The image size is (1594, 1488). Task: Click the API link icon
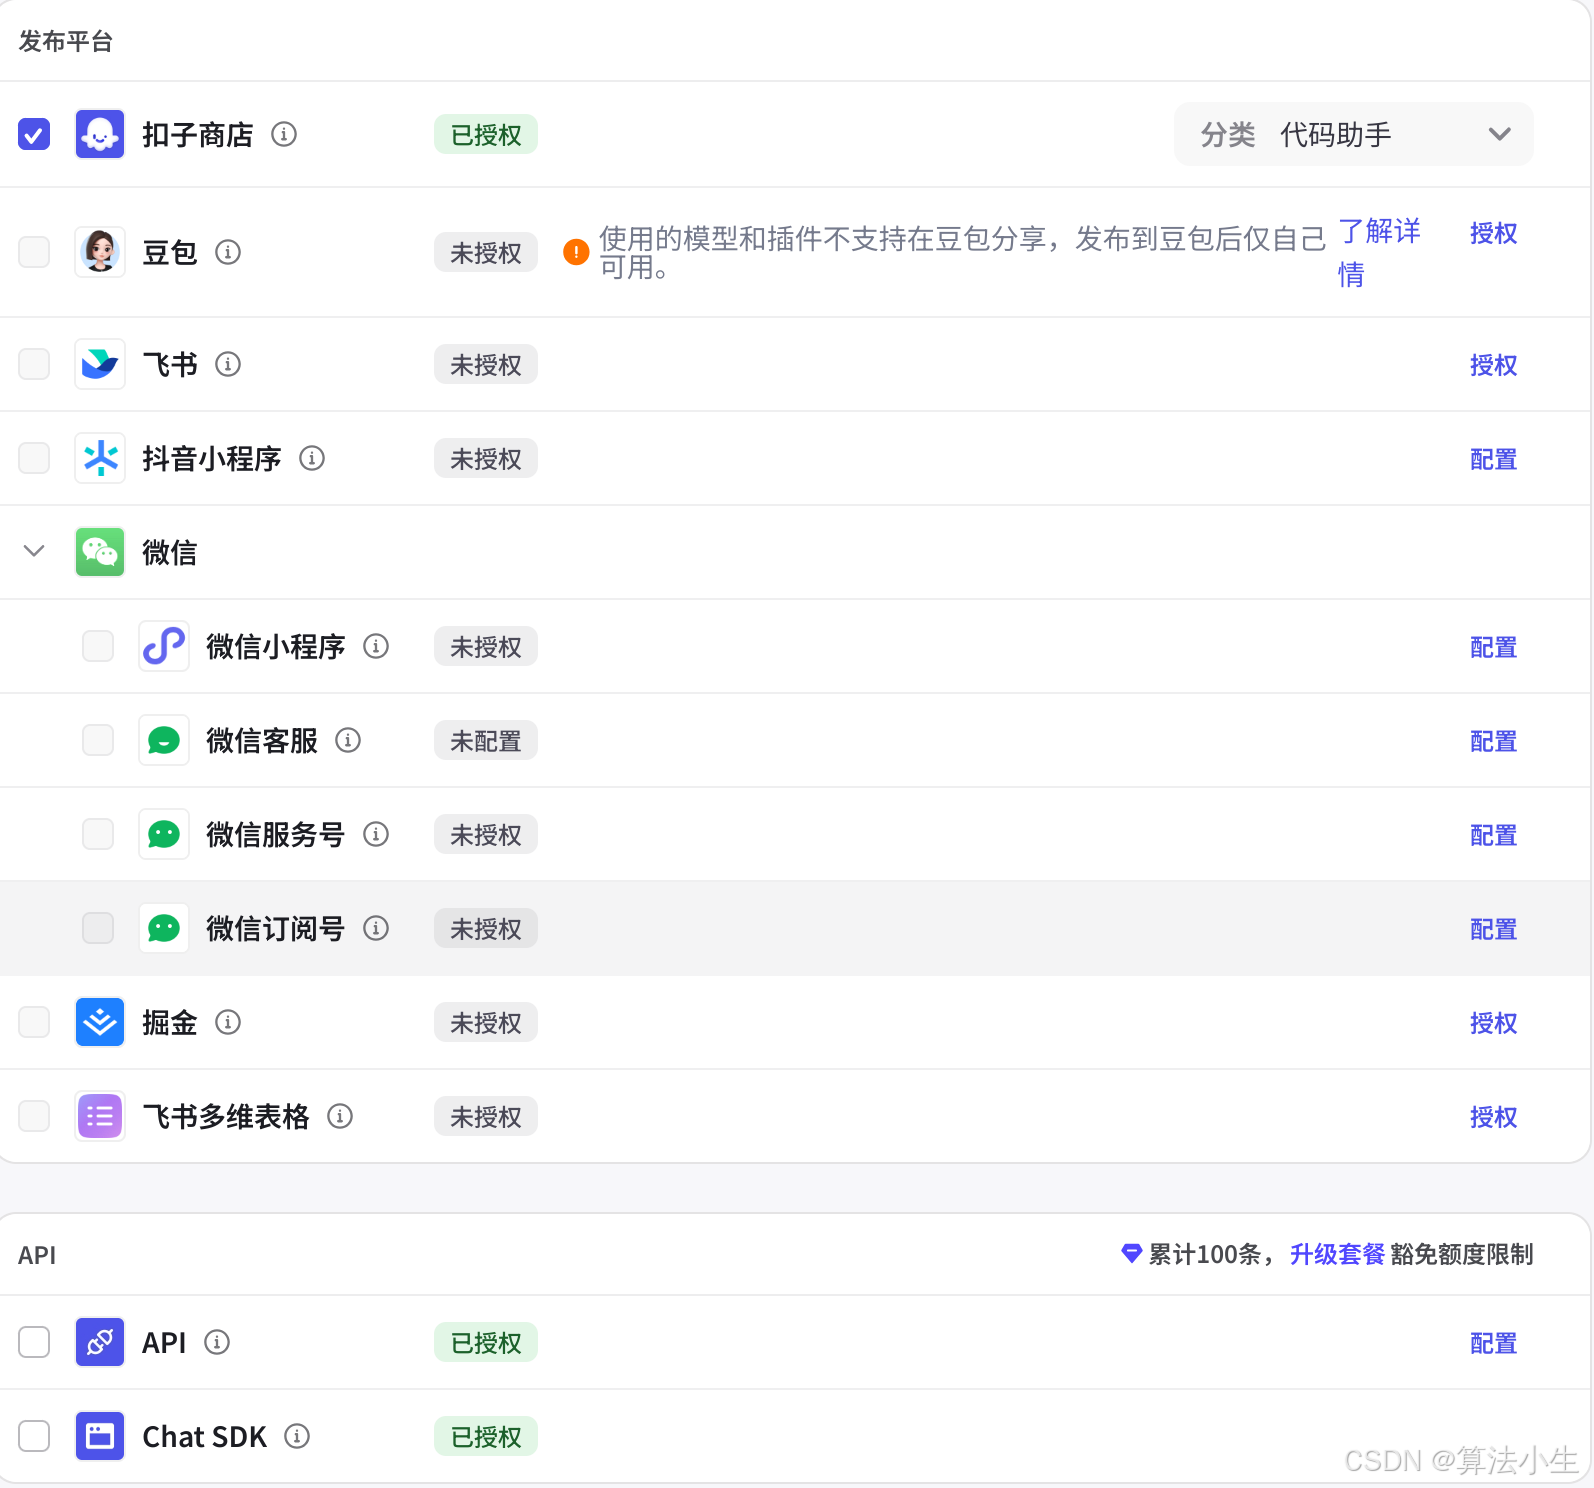100,1342
